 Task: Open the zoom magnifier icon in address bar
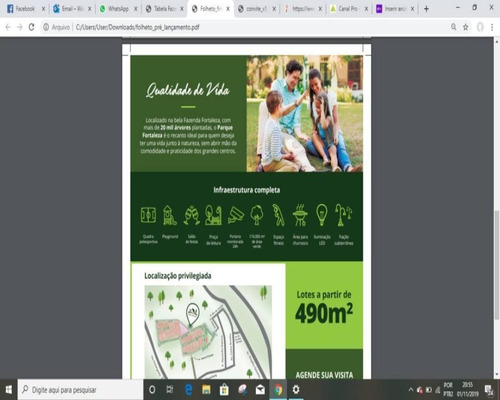454,27
